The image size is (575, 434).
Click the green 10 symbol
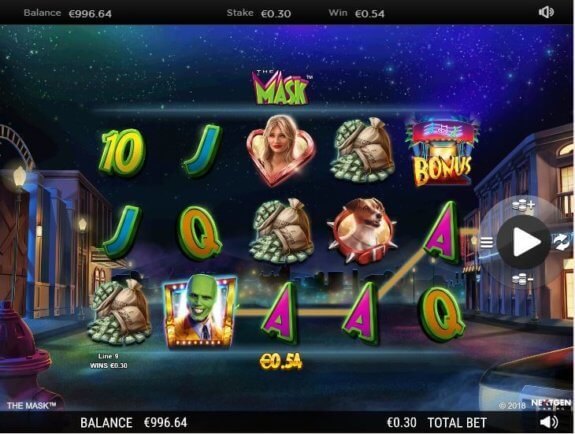click(x=122, y=153)
